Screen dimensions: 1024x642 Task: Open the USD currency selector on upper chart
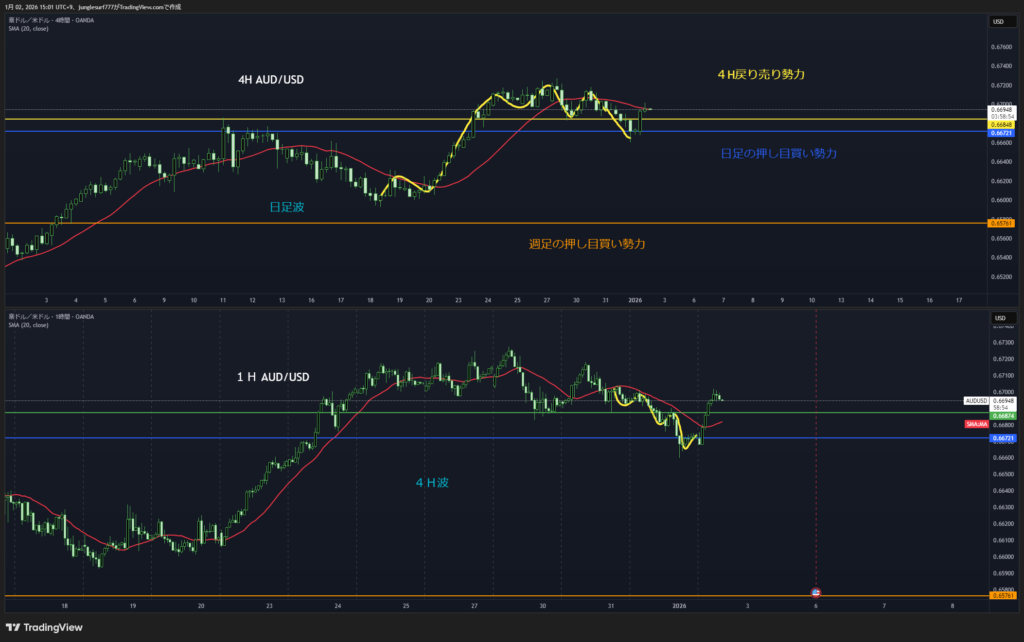coord(998,21)
